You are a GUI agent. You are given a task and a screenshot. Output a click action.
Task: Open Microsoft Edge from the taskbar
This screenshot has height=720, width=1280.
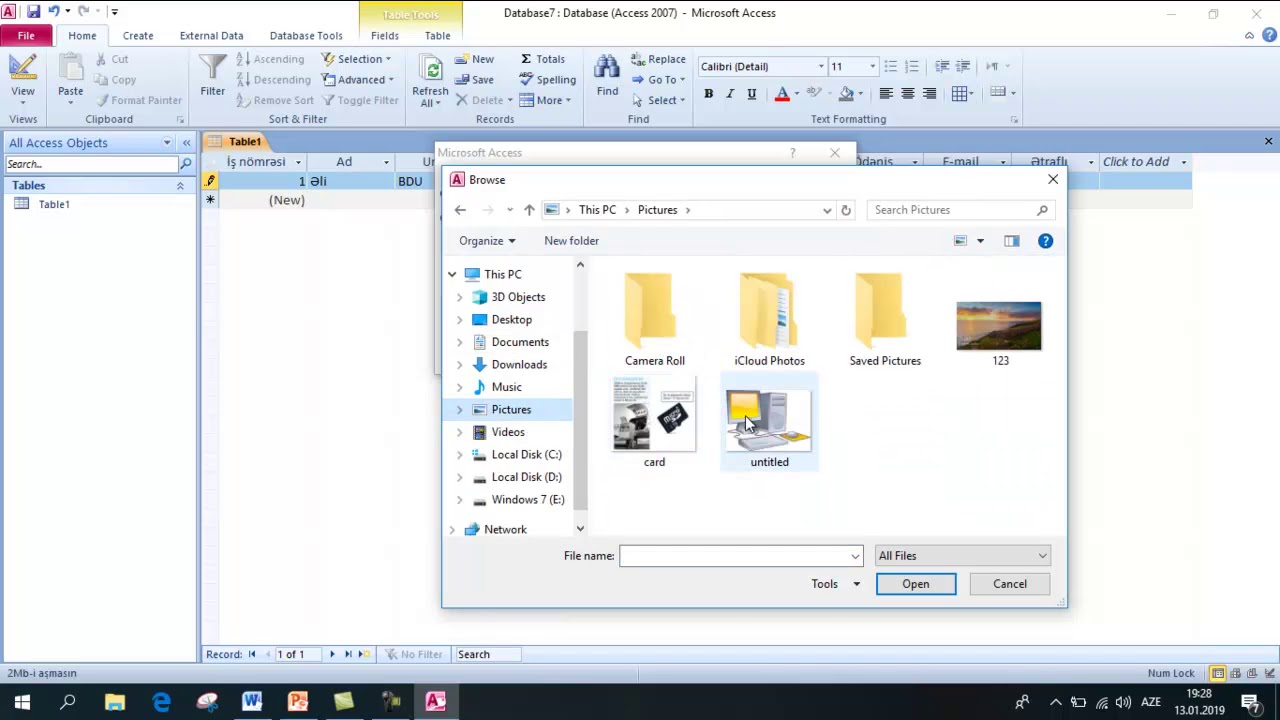[x=161, y=702]
